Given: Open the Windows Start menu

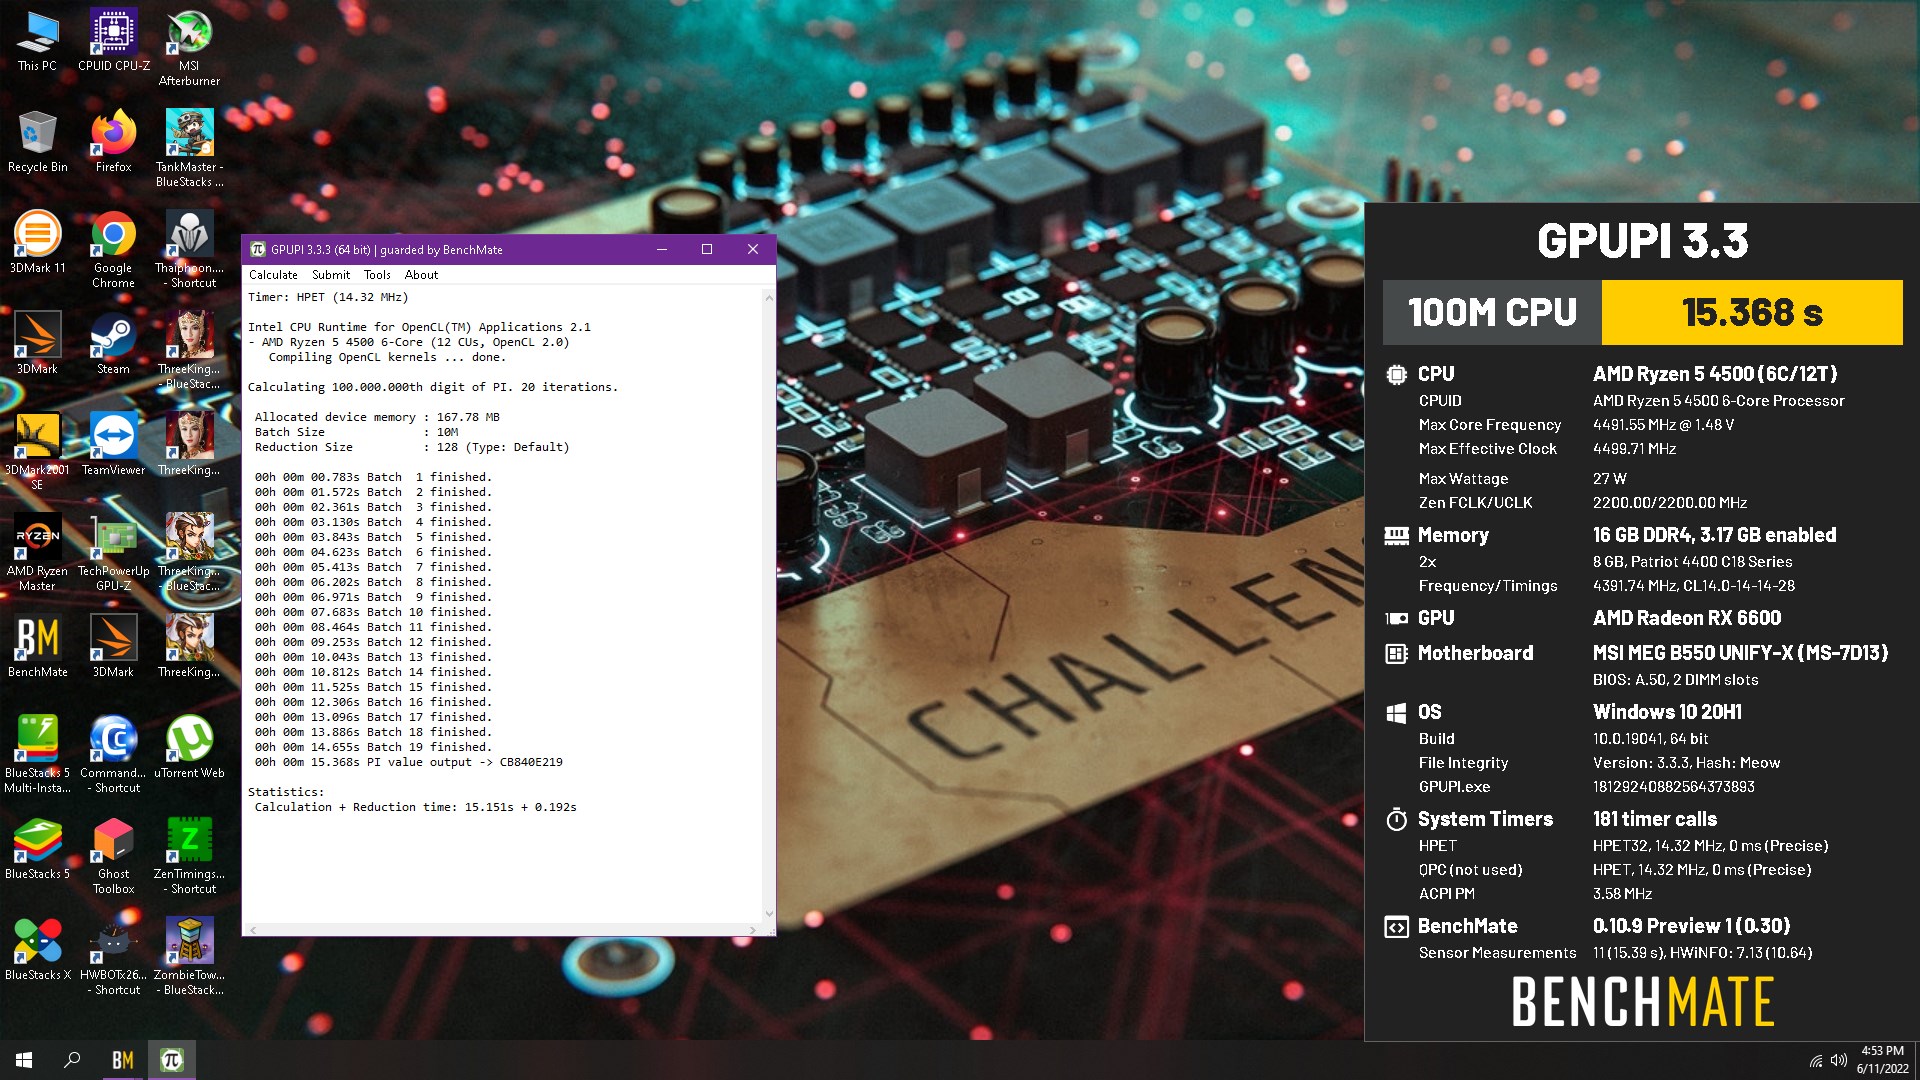Looking at the screenshot, I should [24, 1060].
